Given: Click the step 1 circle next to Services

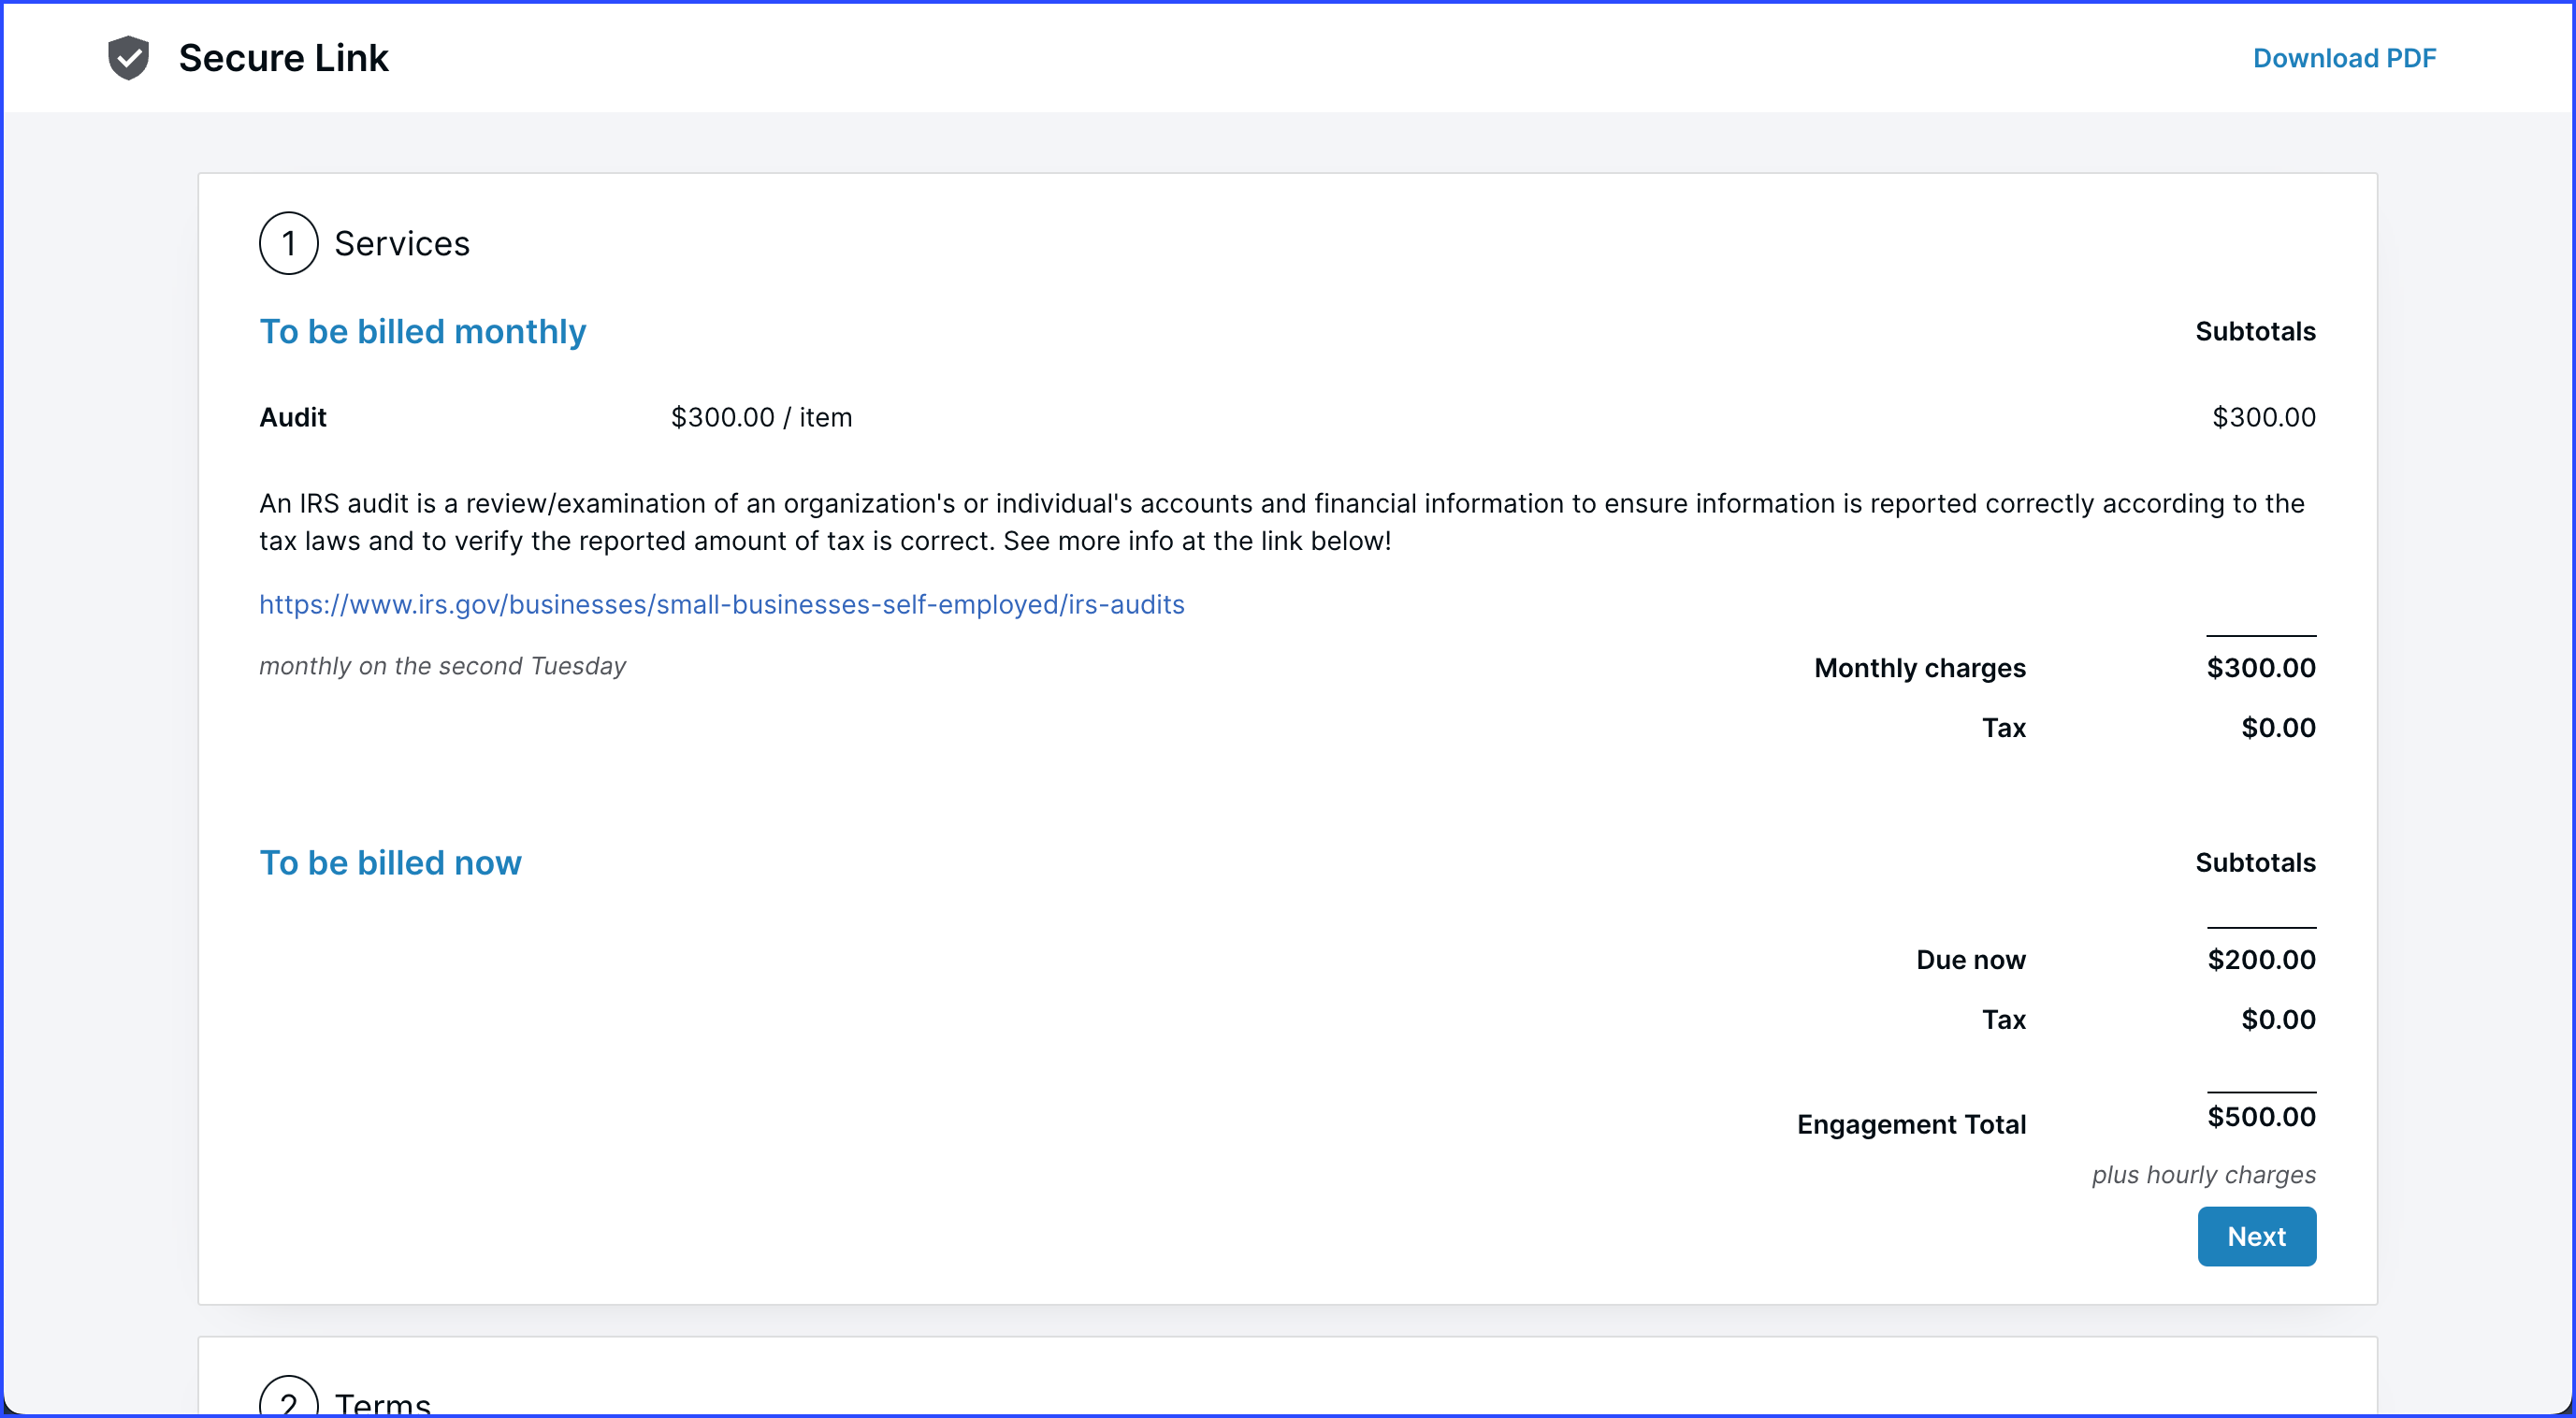Looking at the screenshot, I should coord(289,243).
